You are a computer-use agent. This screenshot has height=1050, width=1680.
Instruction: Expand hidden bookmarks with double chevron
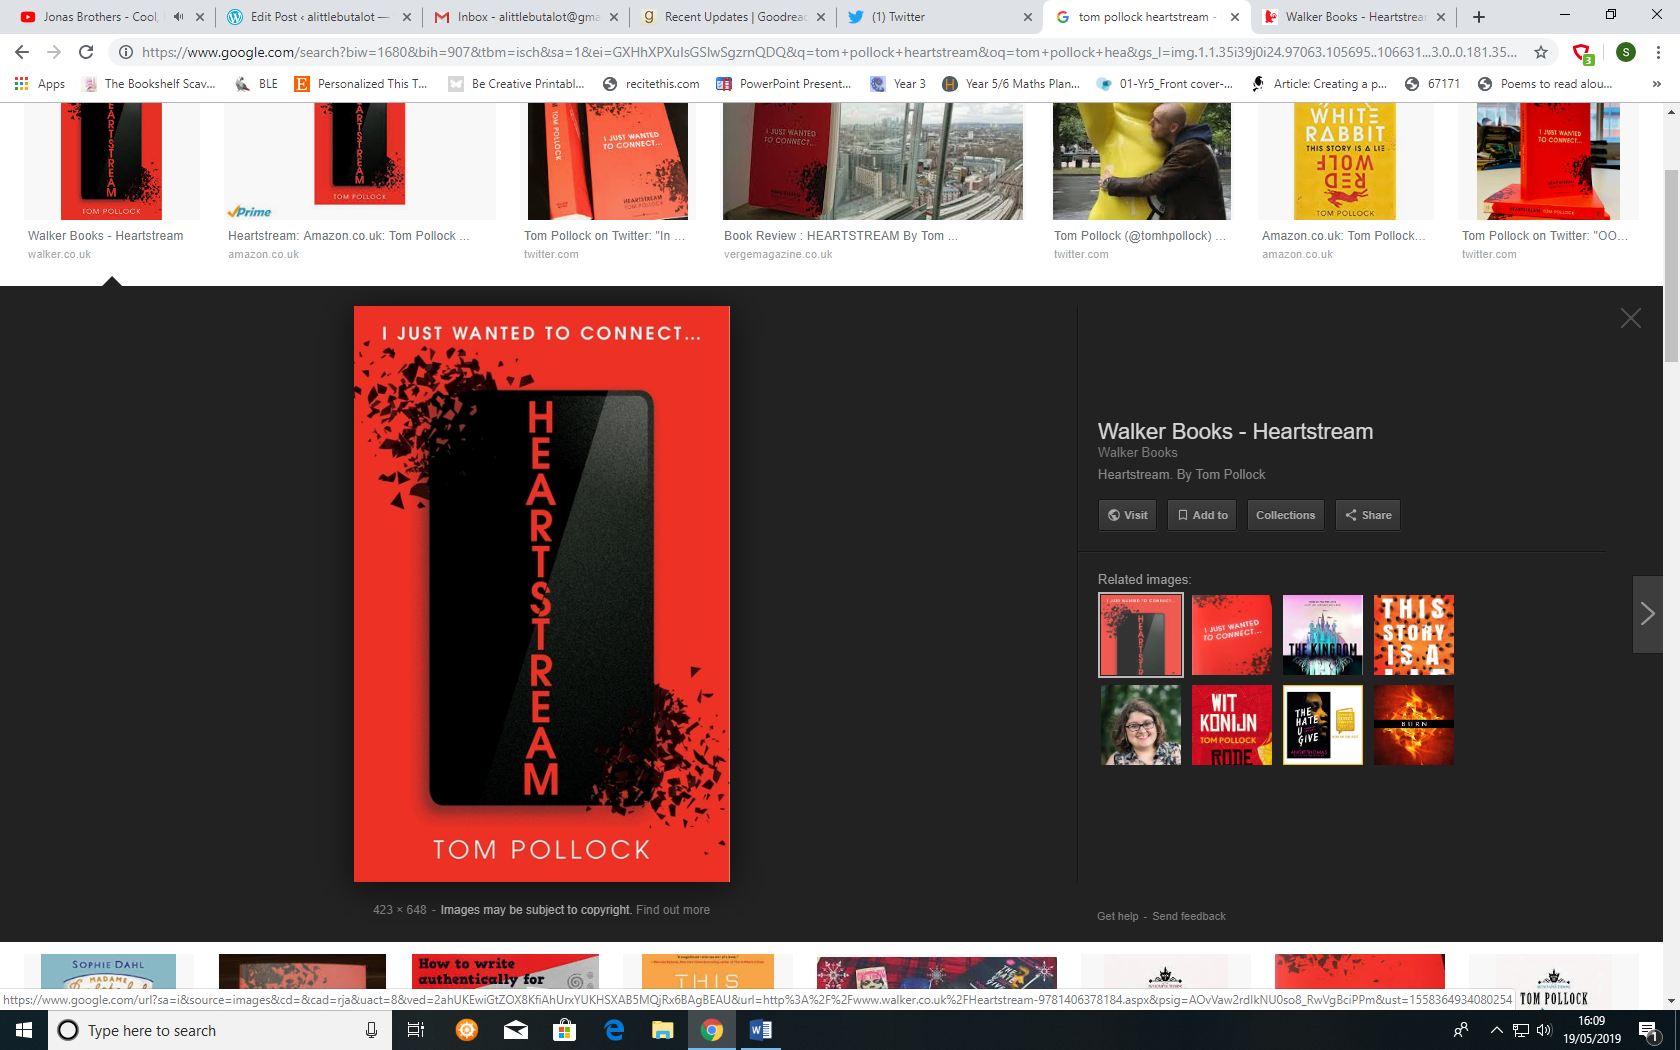(1656, 84)
